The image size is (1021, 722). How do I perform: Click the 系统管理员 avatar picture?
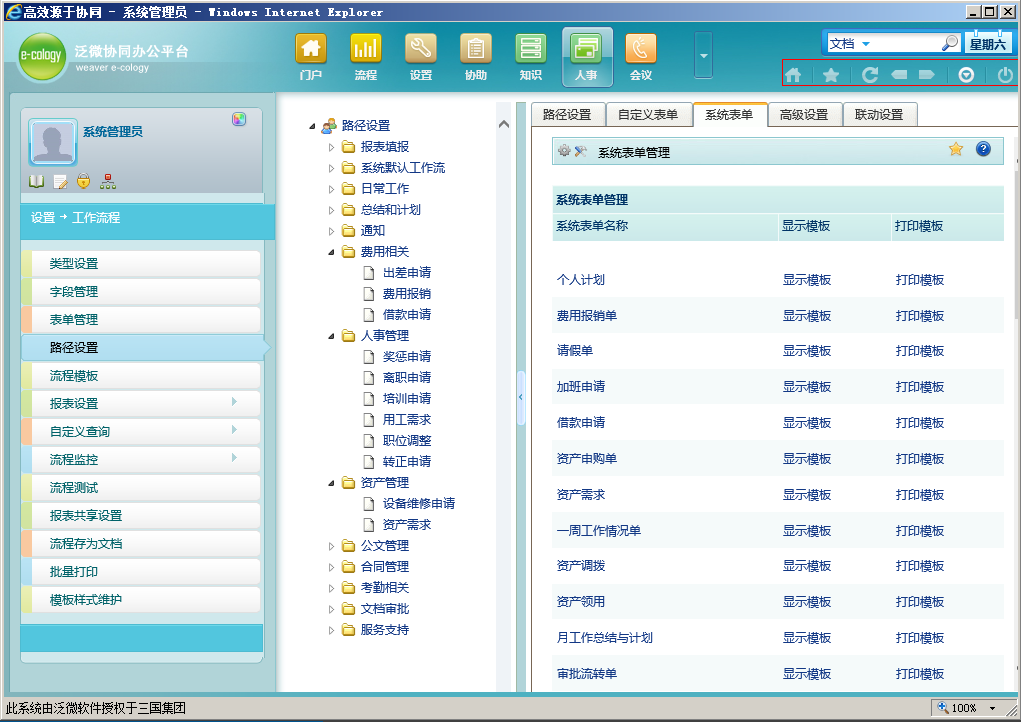pos(53,141)
